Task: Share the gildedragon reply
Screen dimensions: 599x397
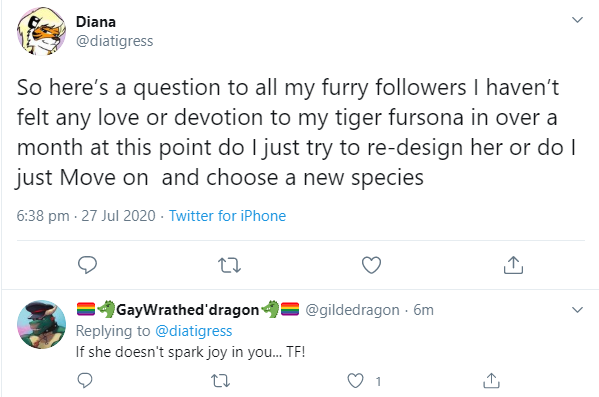Action: click(x=491, y=381)
